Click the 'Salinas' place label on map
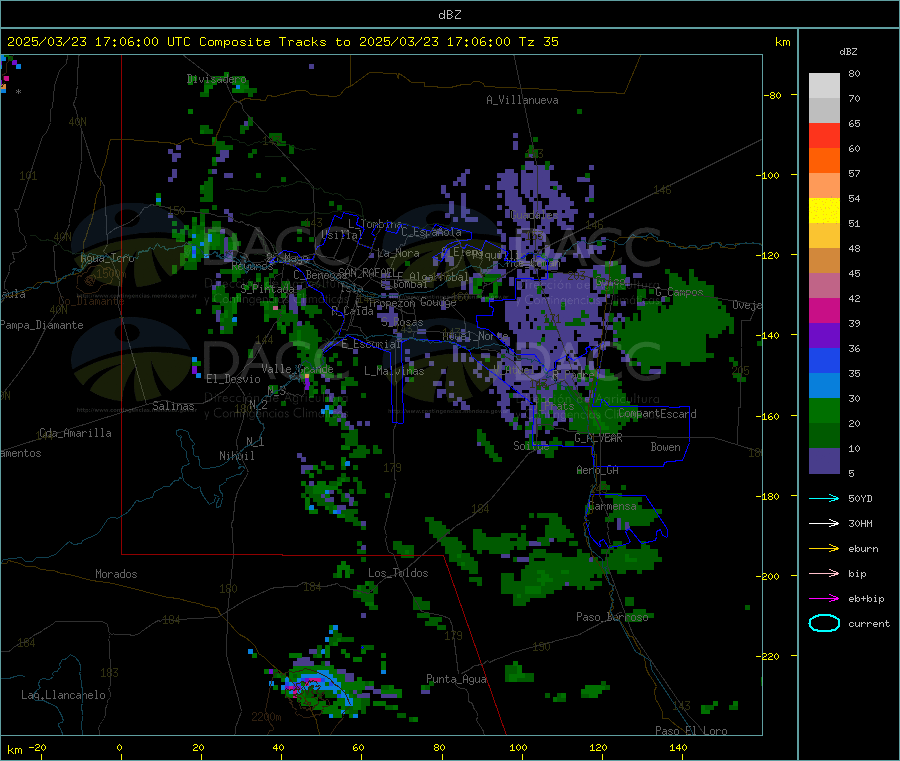Image resolution: width=900 pixels, height=761 pixels. coord(173,406)
